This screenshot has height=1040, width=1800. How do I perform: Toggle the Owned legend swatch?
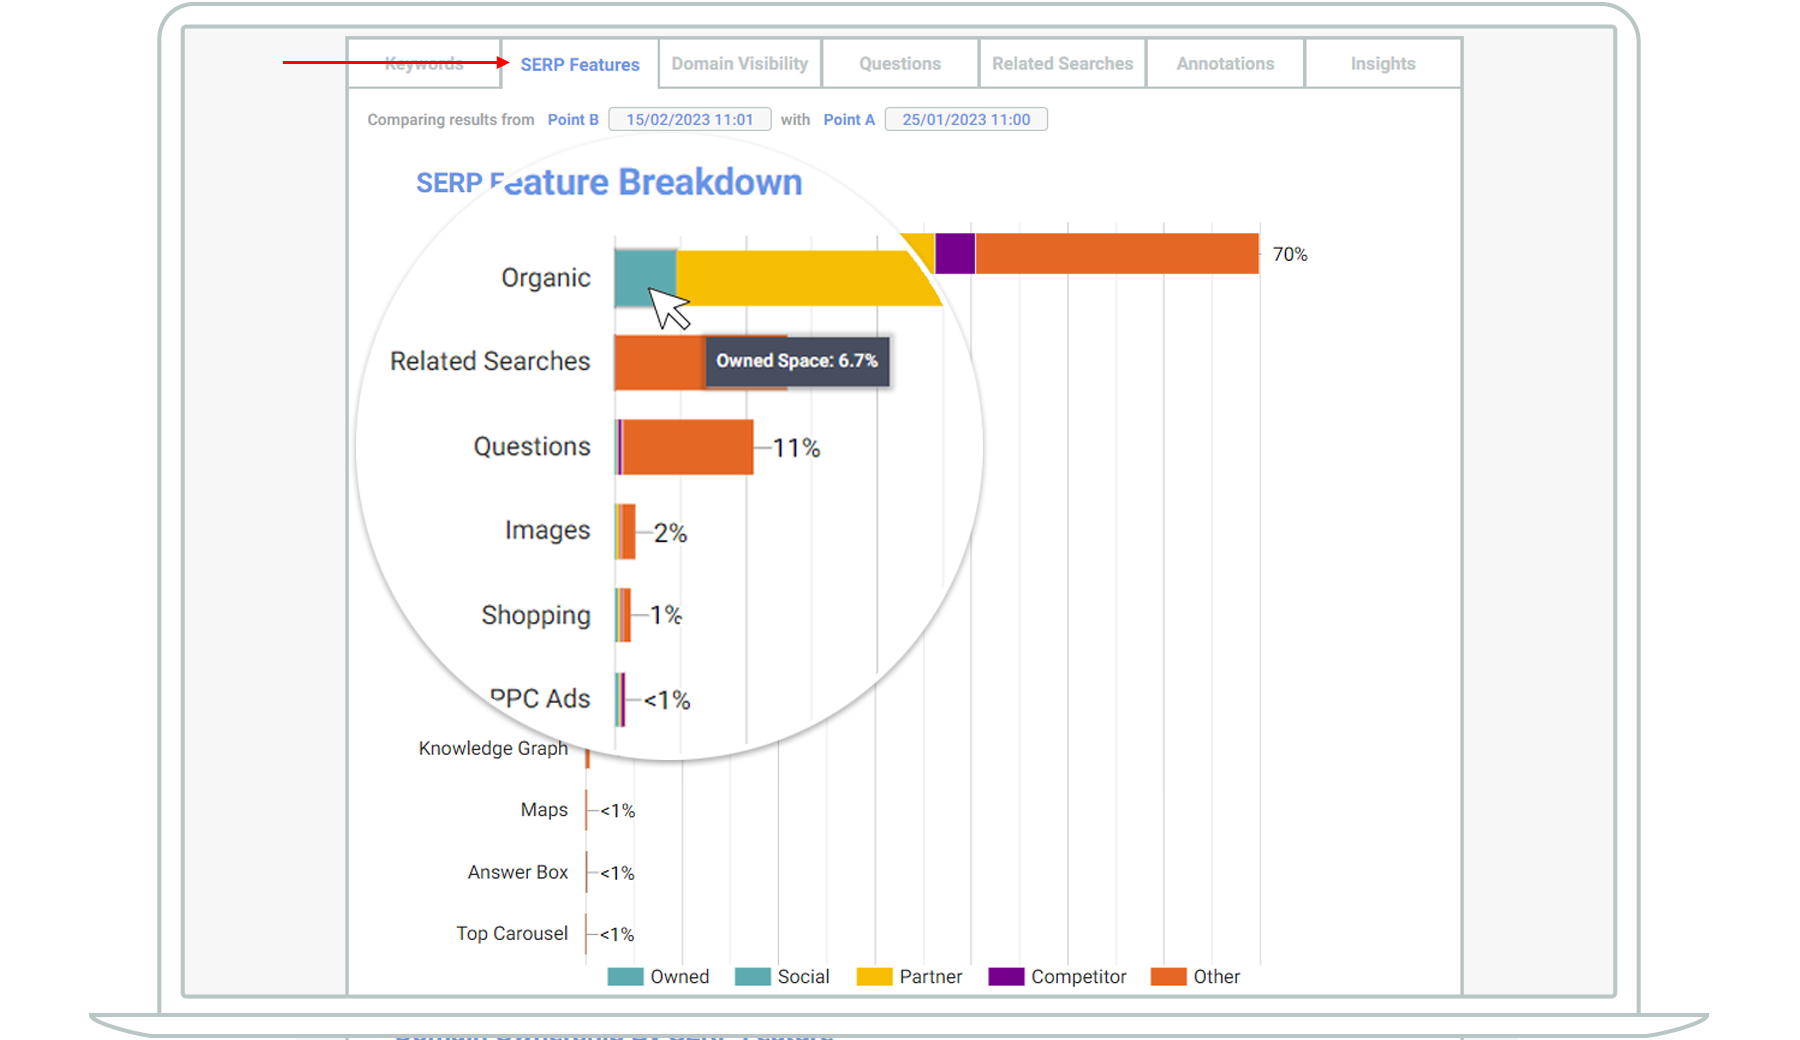626,977
